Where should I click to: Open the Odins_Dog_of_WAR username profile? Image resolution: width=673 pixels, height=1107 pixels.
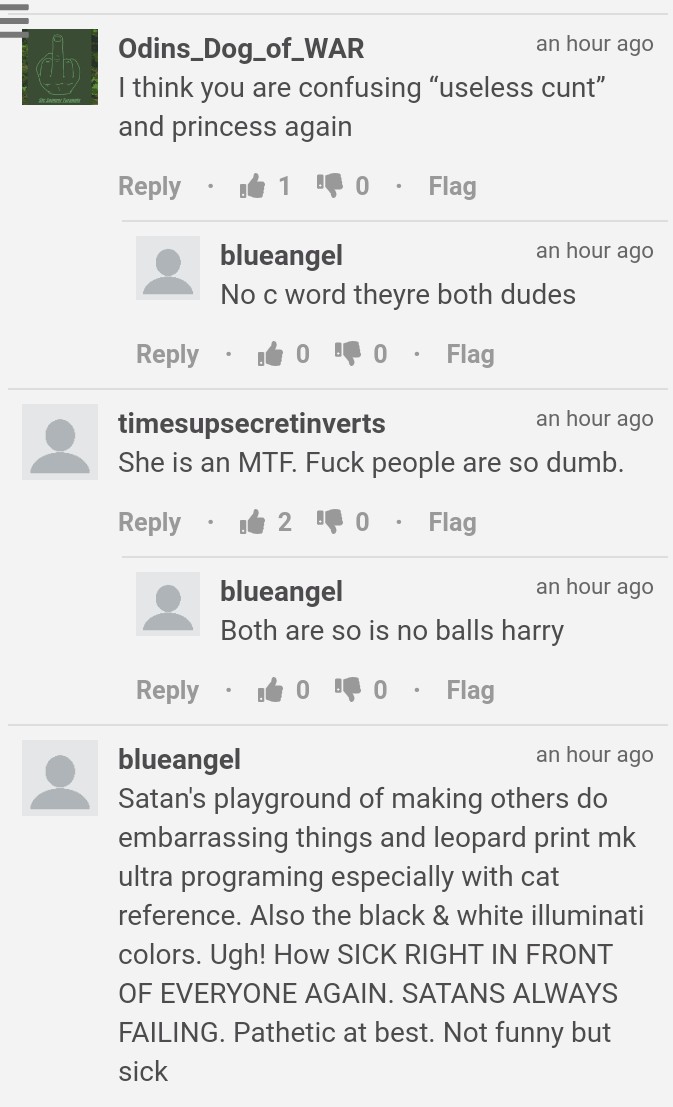[x=242, y=49]
